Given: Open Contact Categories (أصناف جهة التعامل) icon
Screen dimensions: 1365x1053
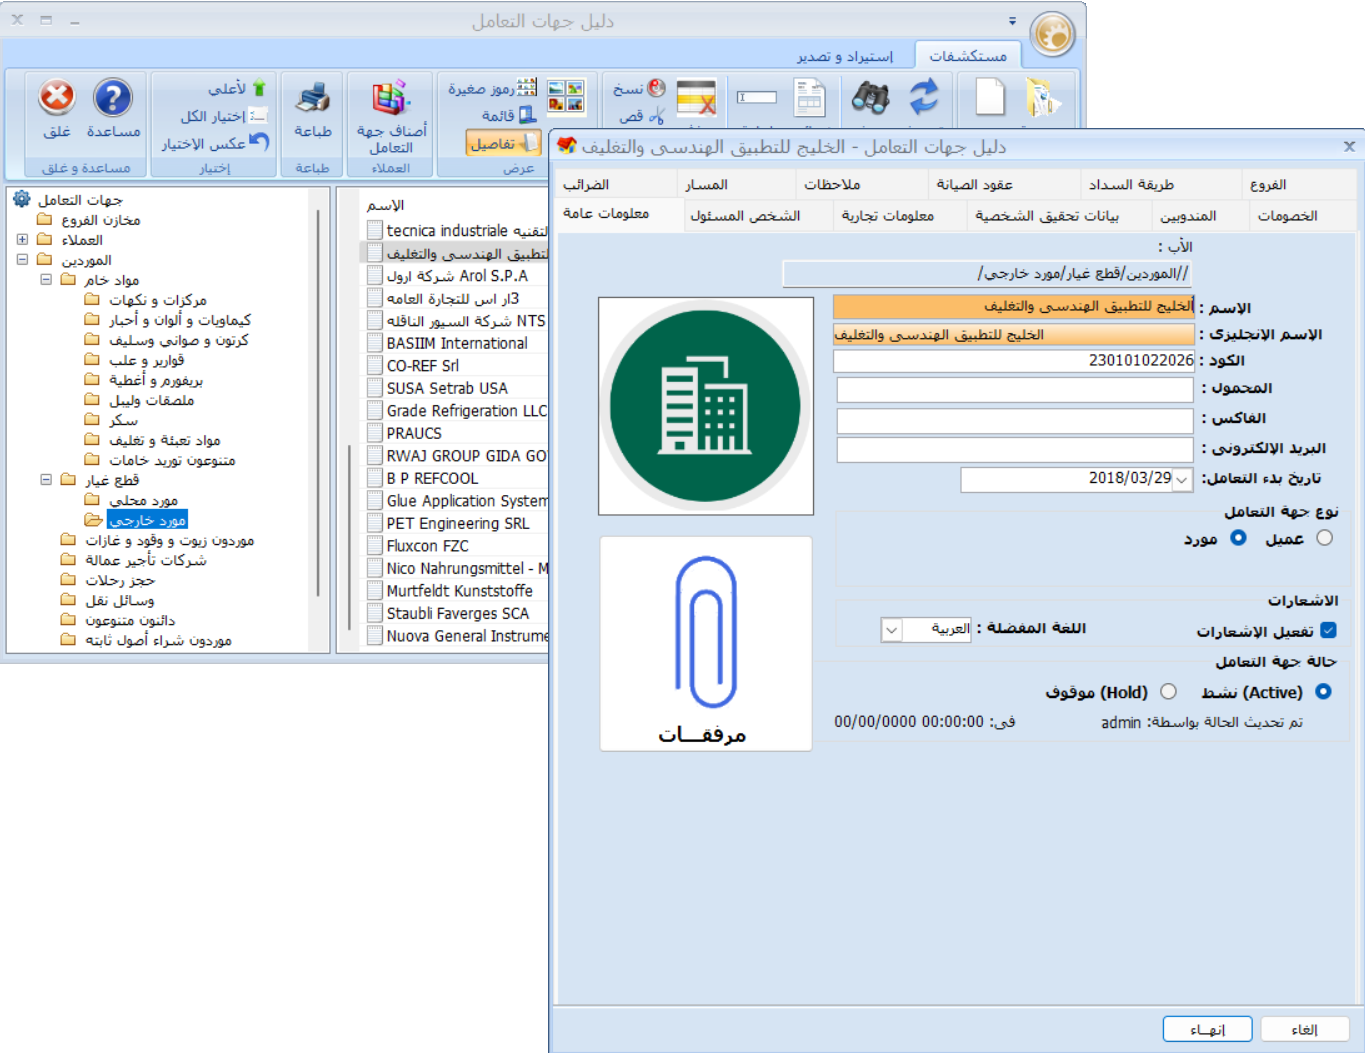Looking at the screenshot, I should coord(391,98).
